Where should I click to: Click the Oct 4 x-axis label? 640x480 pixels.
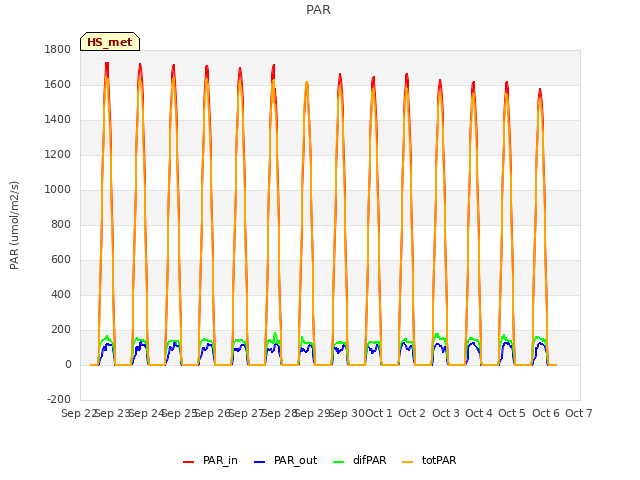(x=479, y=413)
